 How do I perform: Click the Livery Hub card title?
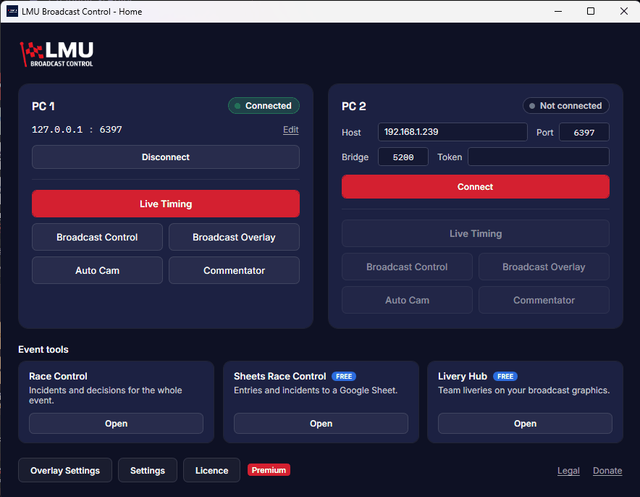tap(462, 376)
